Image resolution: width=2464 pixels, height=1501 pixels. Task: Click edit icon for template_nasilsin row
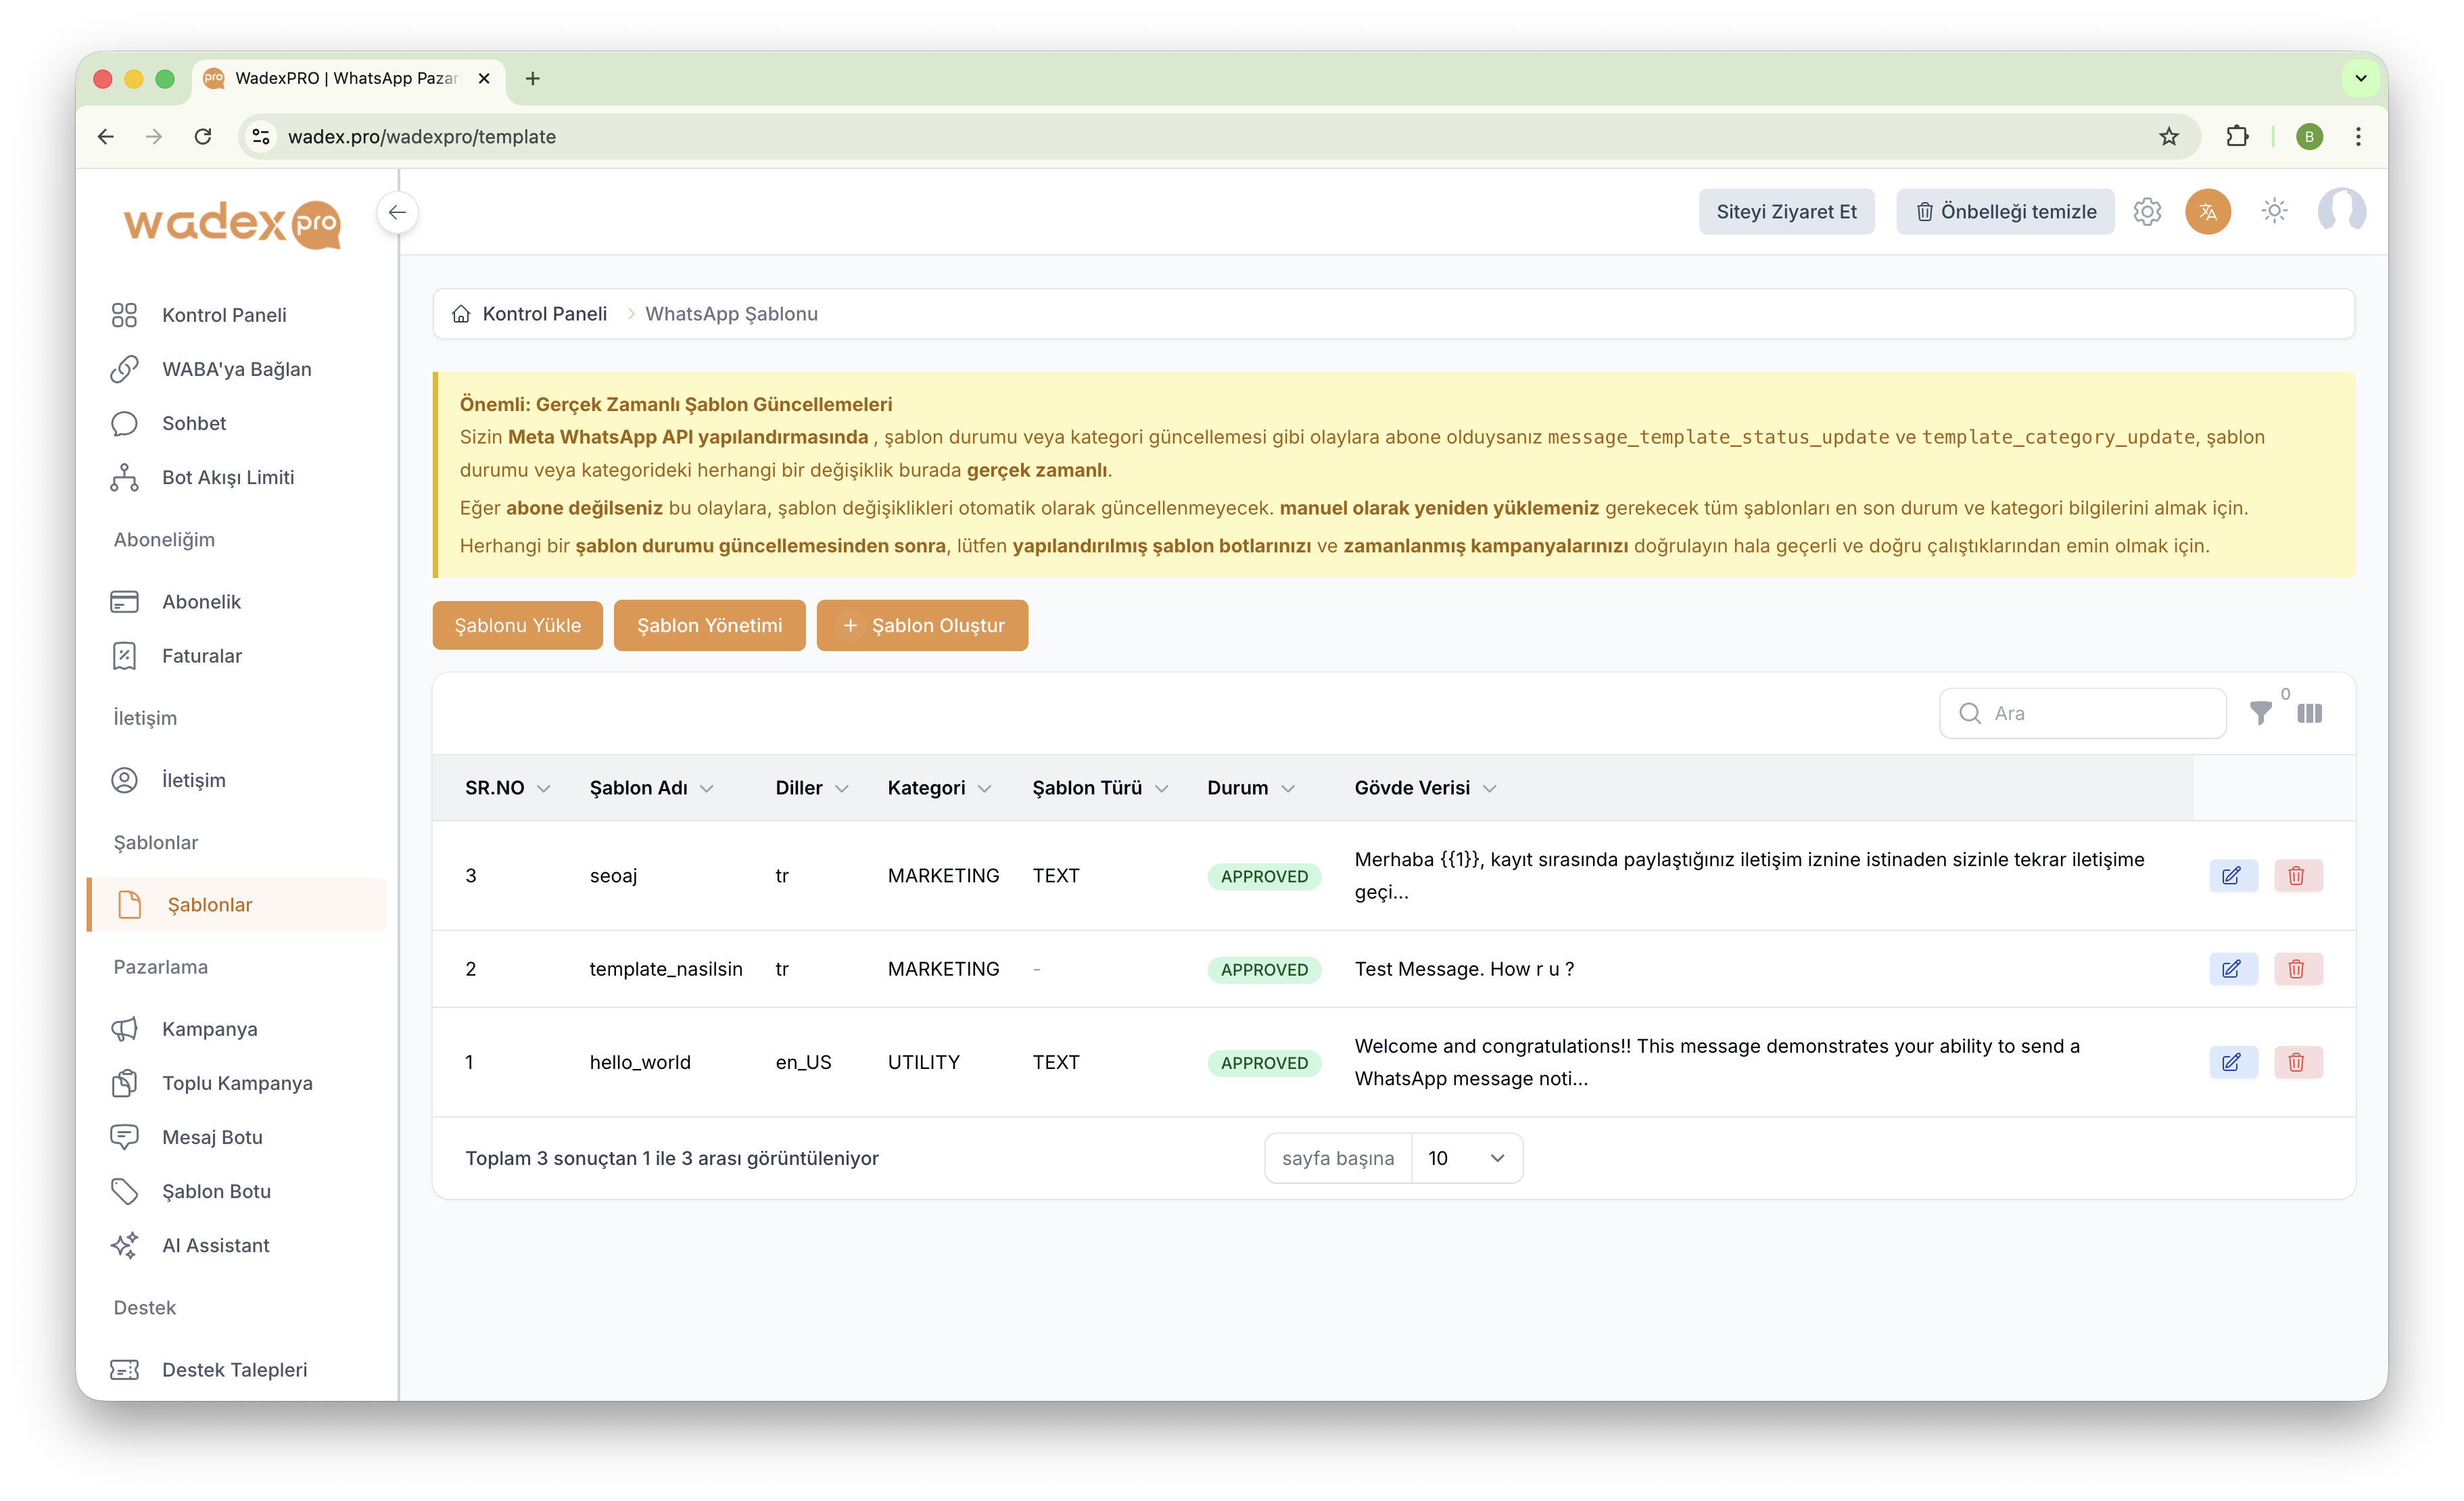click(2232, 969)
